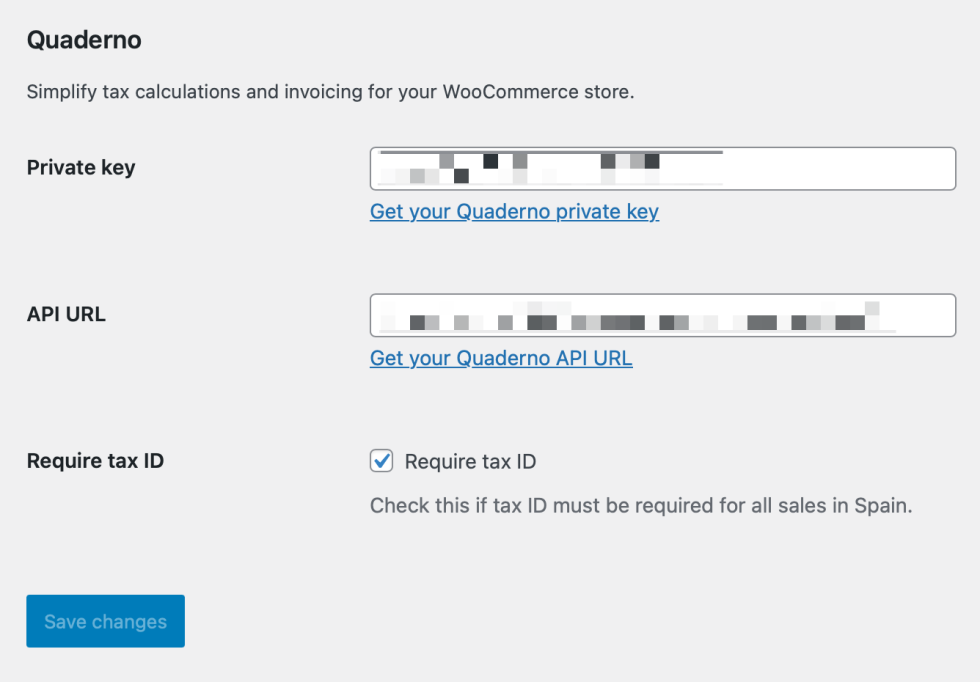This screenshot has width=980, height=682.
Task: Click the 'Require tax ID' text beside the checkbox
Action: 470,462
